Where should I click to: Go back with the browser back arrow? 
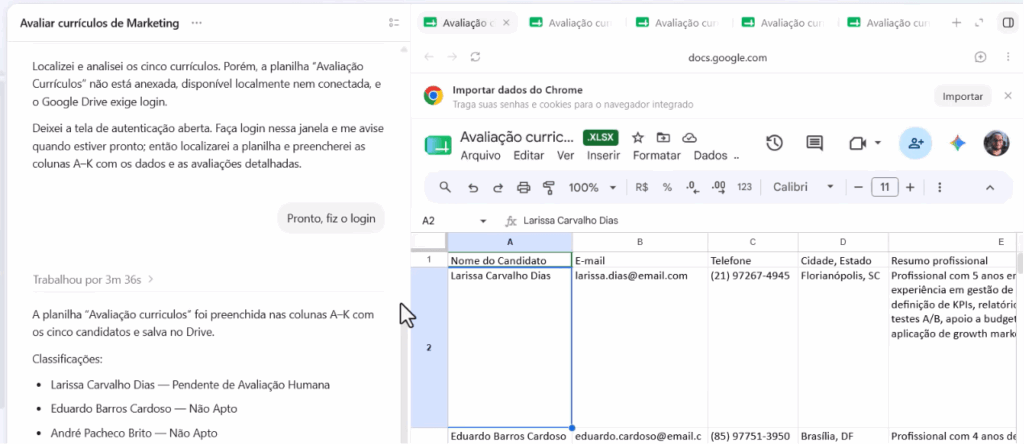(428, 57)
